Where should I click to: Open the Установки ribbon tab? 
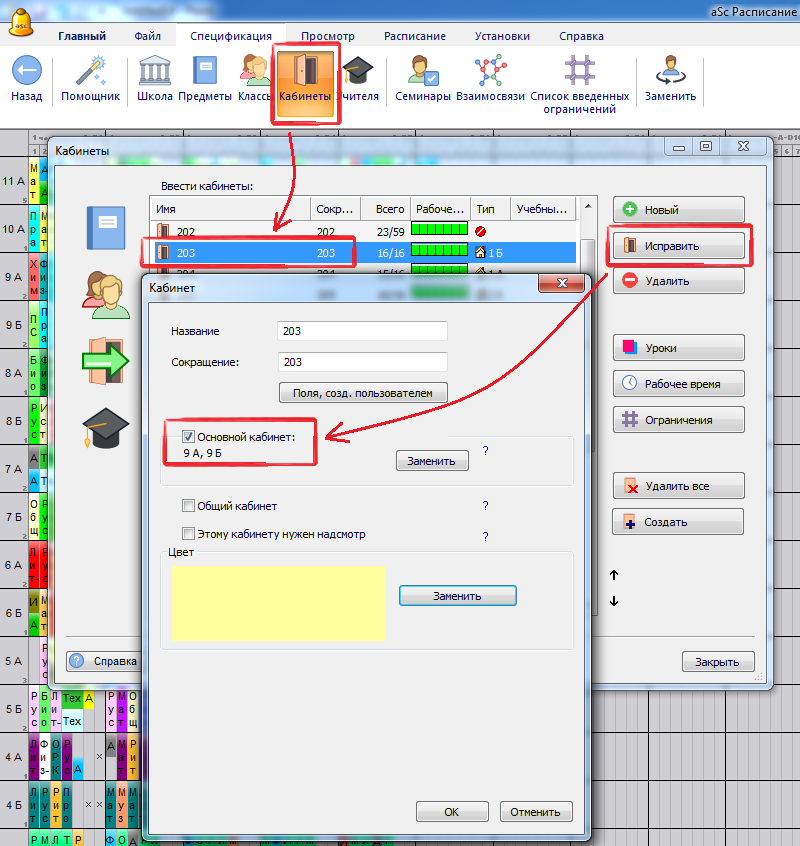pos(502,36)
